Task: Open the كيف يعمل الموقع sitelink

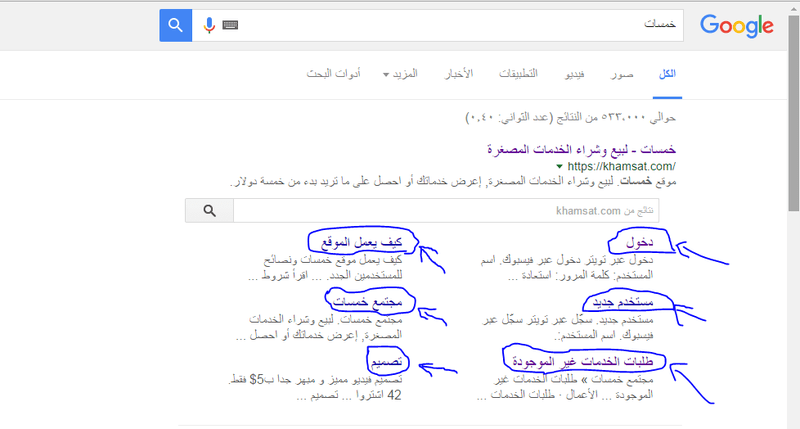Action: [361, 242]
